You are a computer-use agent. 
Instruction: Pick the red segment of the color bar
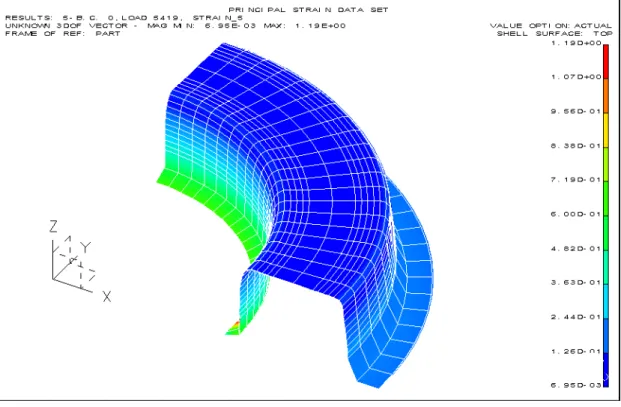(606, 61)
